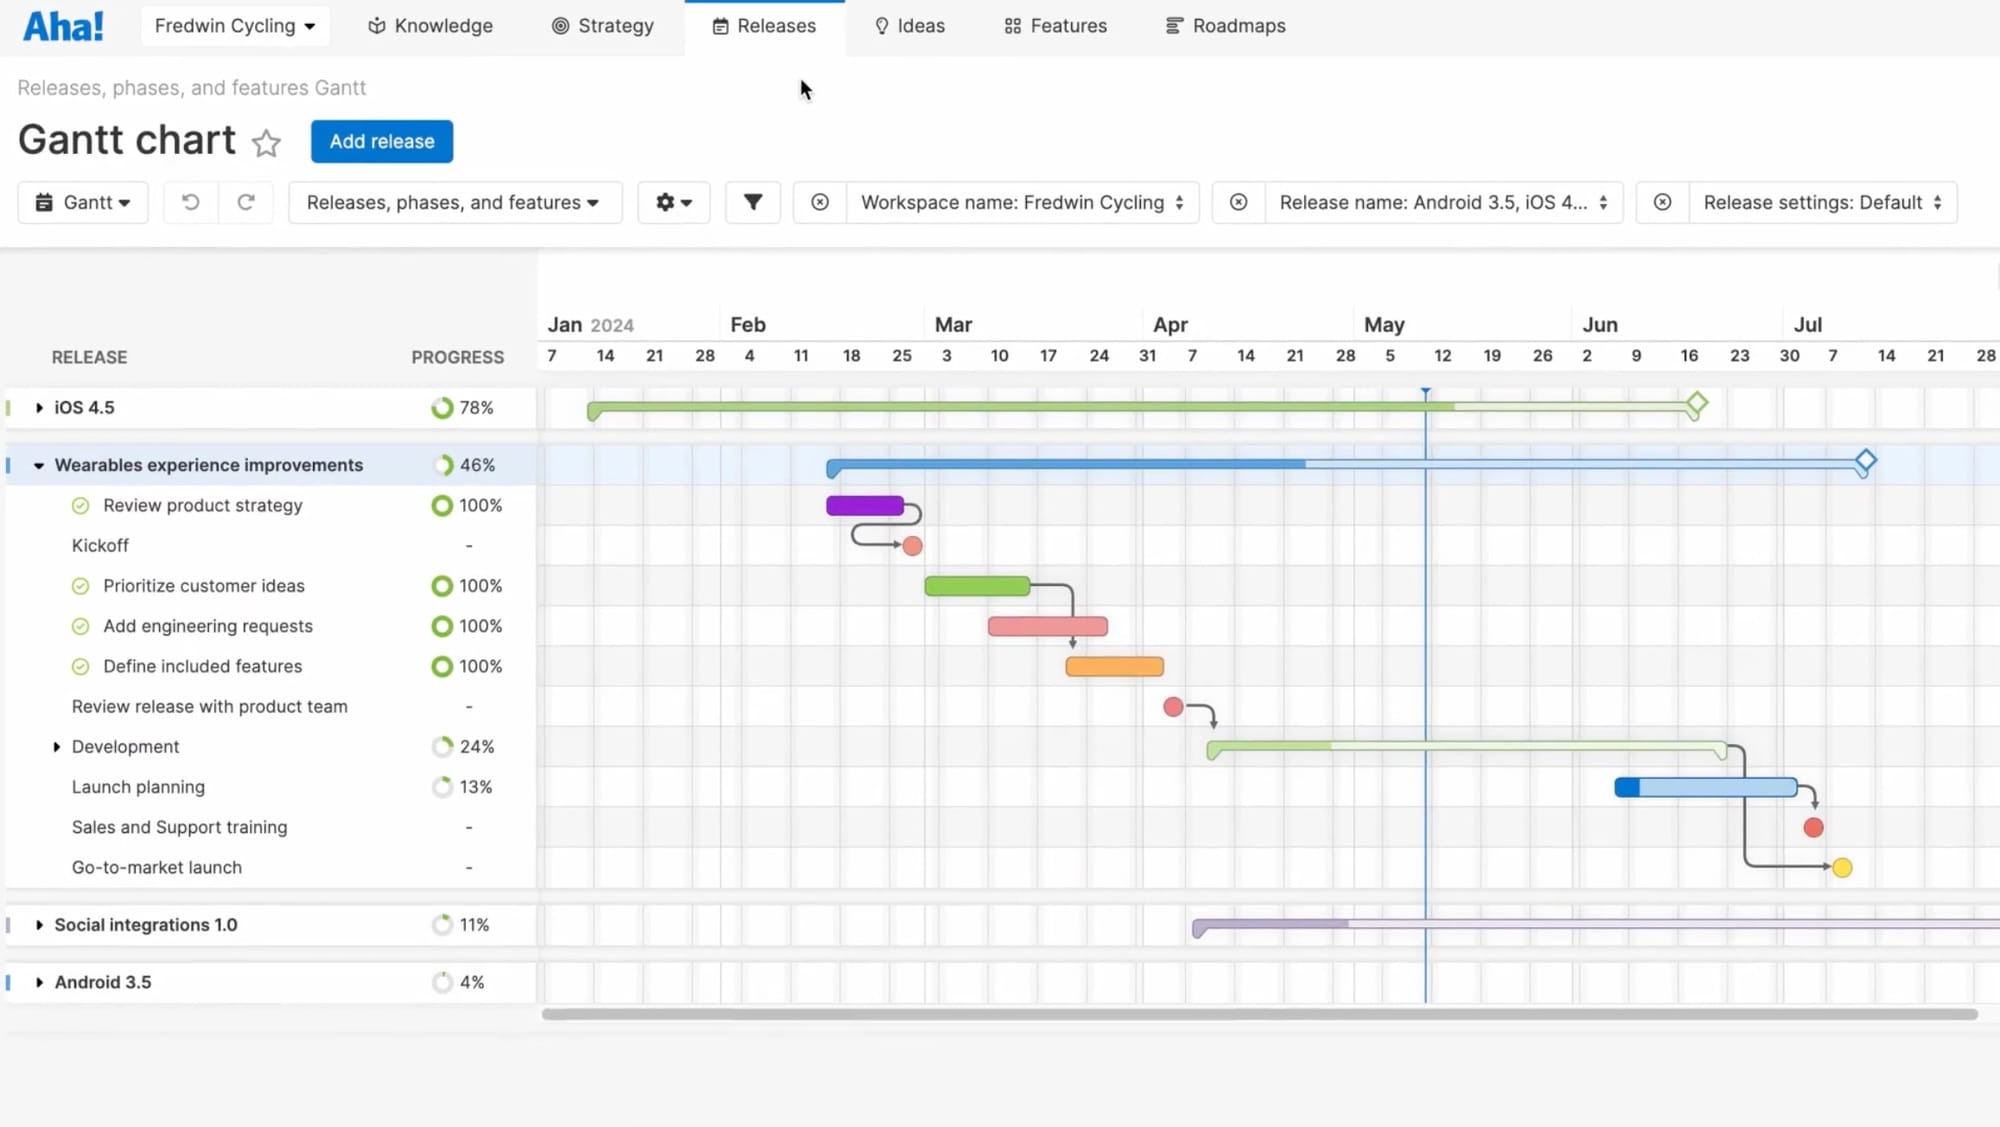Click the Aha! logo
This screenshot has height=1127, width=2000.
[63, 26]
